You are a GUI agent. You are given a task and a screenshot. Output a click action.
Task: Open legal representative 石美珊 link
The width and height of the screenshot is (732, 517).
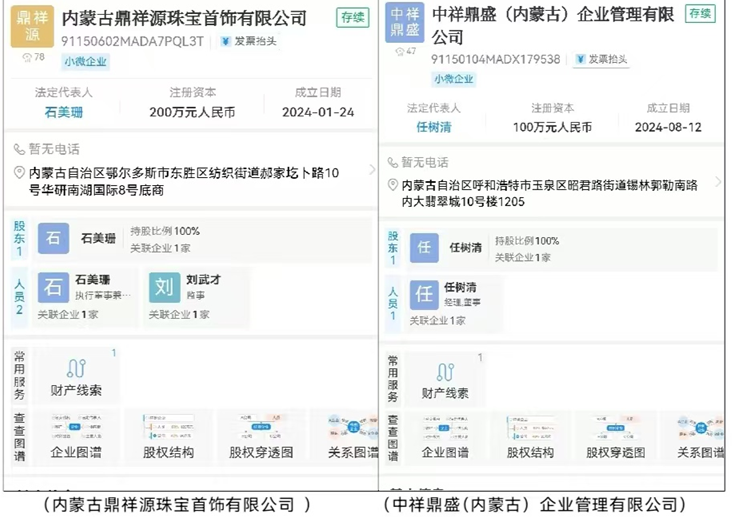point(63,112)
